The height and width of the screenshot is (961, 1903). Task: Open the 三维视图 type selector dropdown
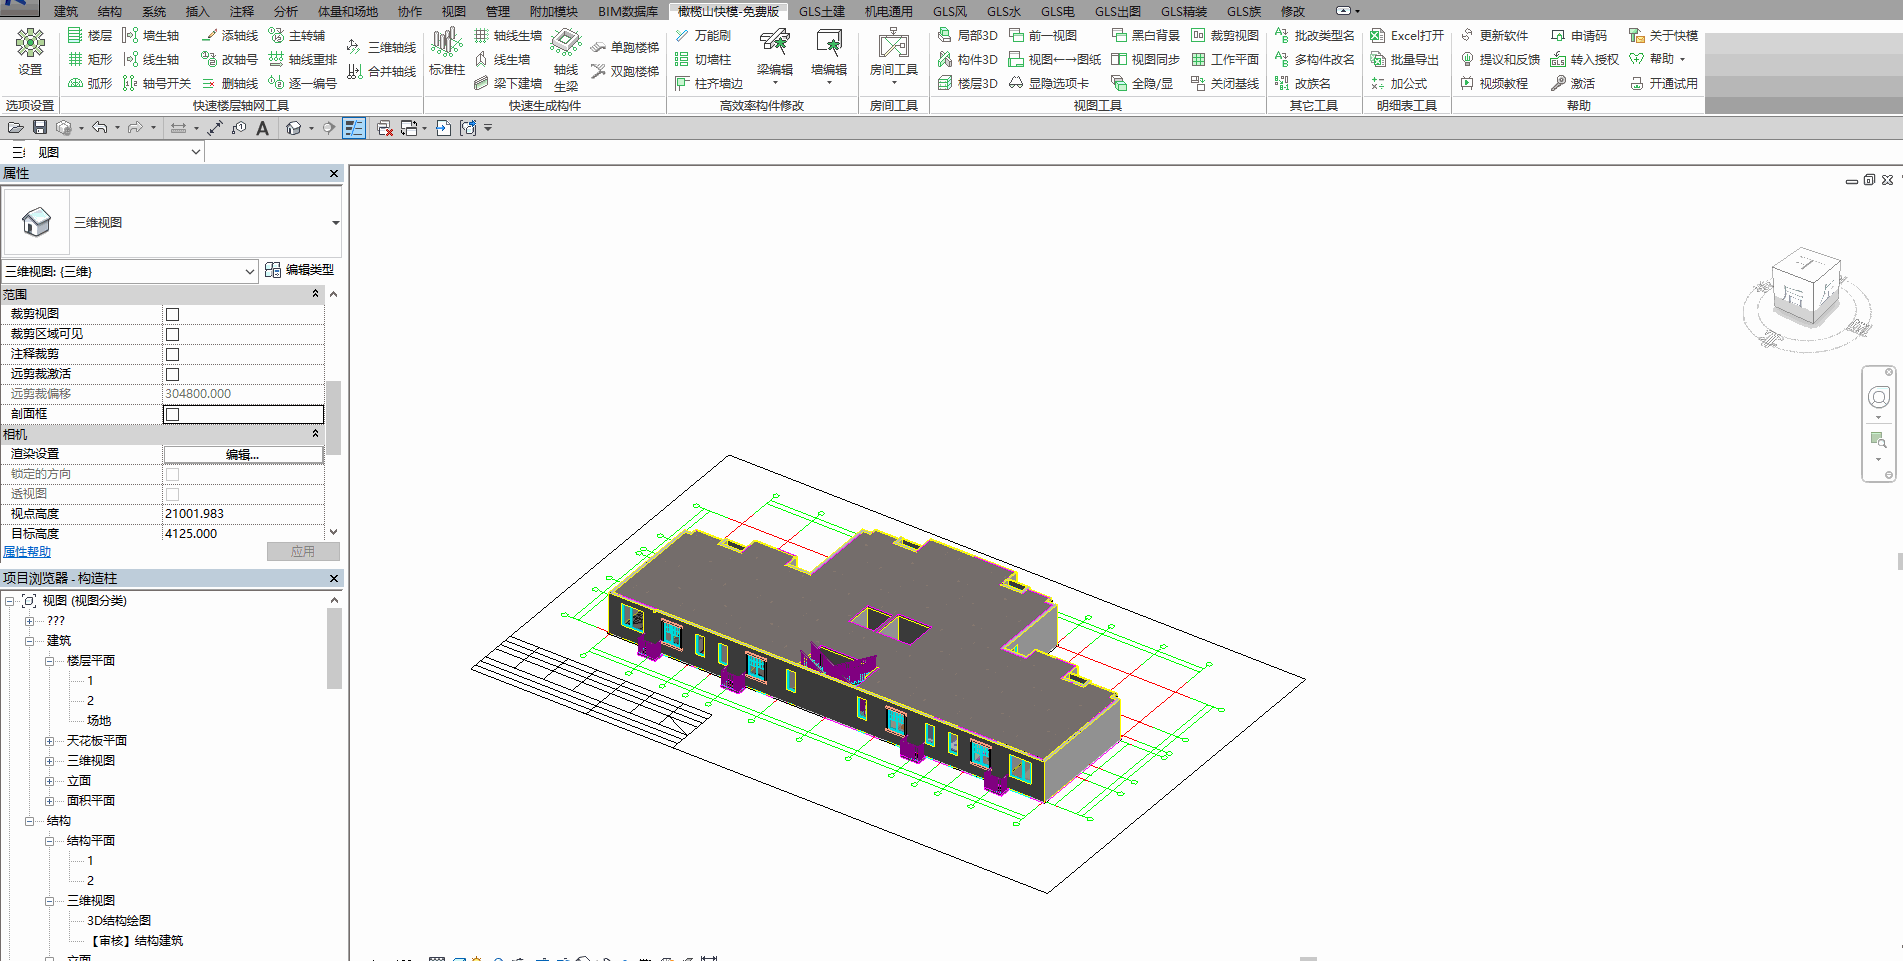(335, 222)
